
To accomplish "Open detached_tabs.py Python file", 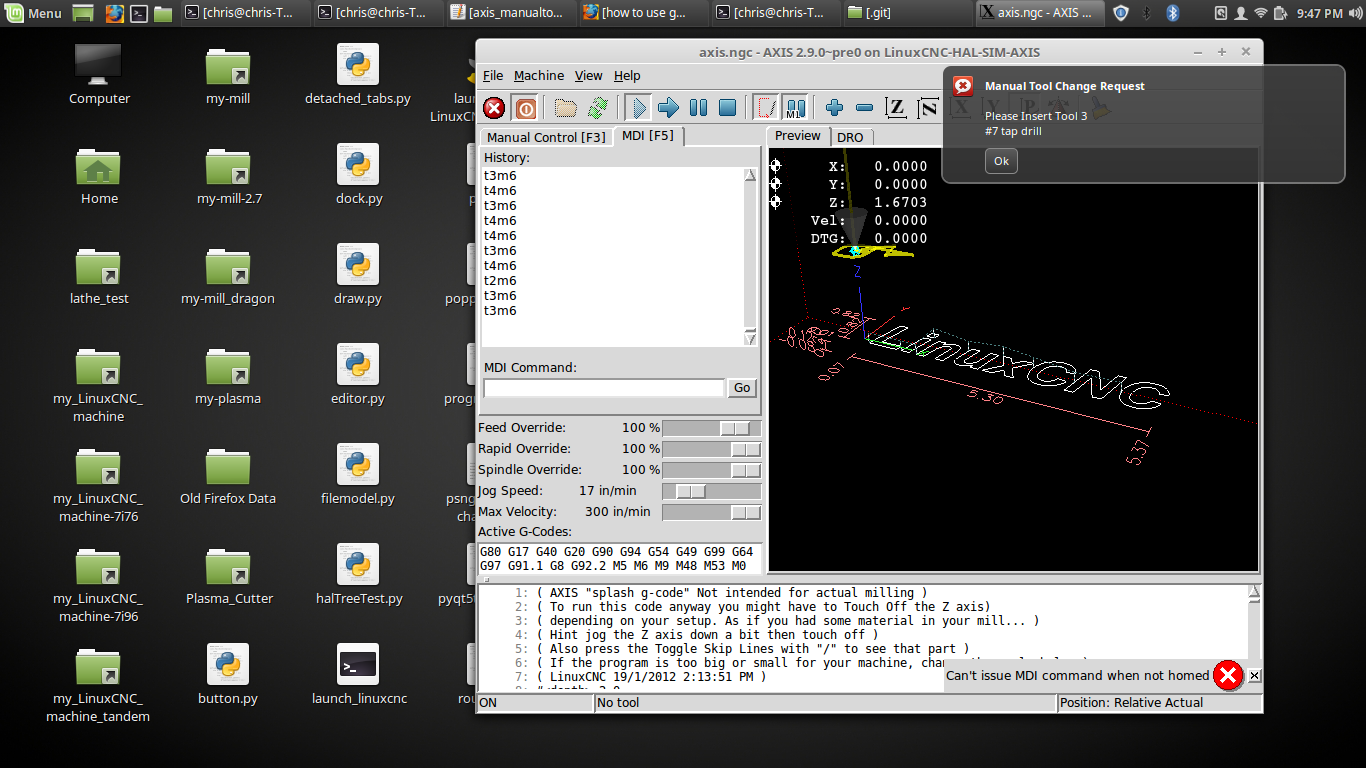I will click(x=358, y=75).
